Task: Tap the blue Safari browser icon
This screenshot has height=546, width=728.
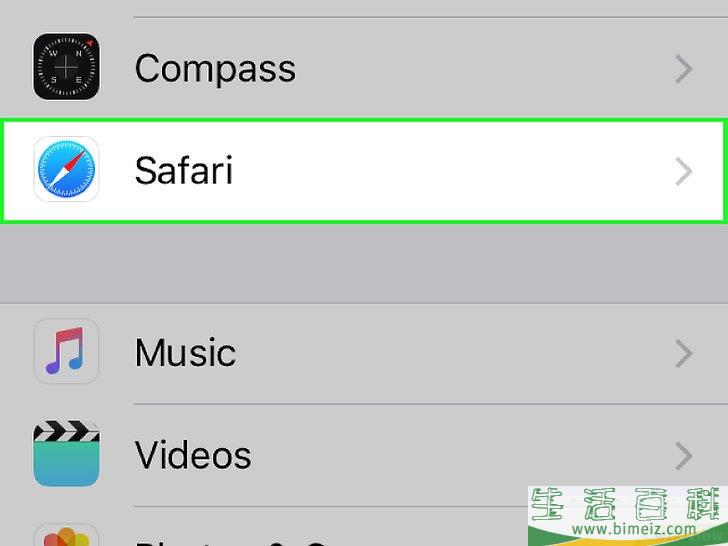Action: coord(66,169)
